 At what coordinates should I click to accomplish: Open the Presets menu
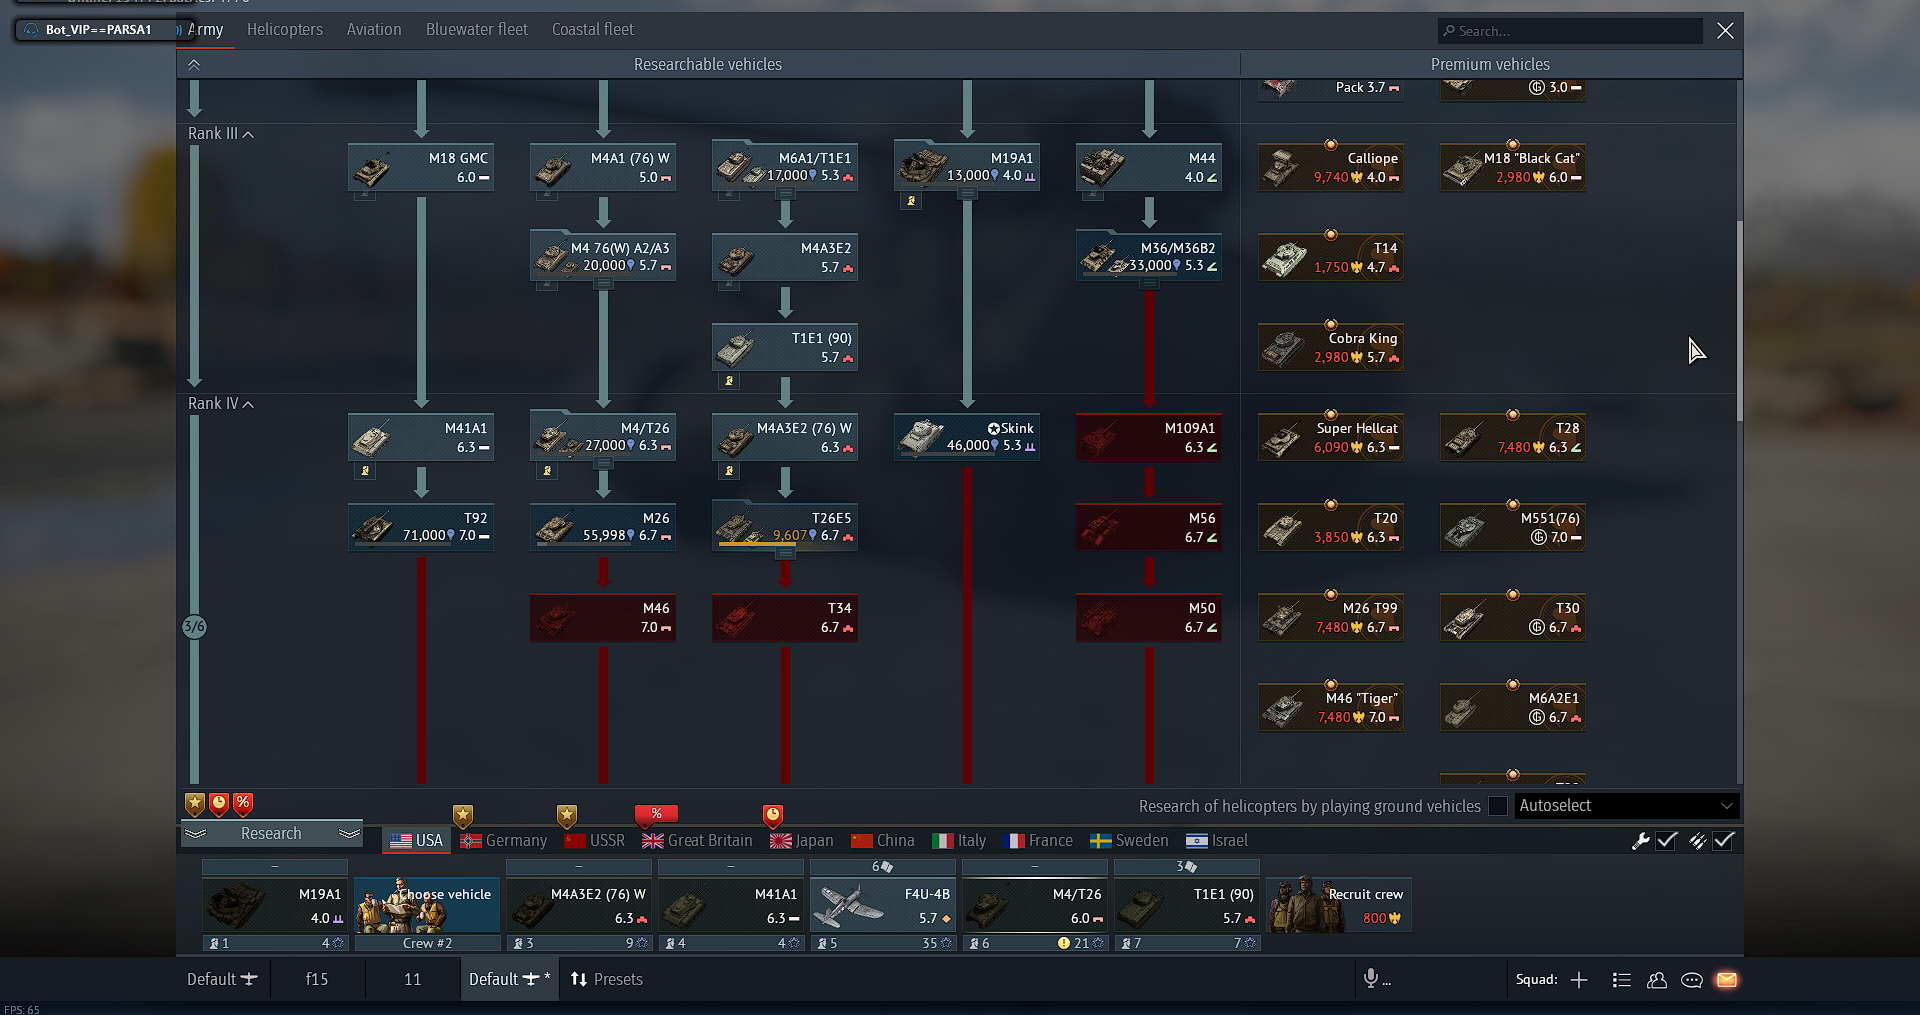pyautogui.click(x=605, y=979)
